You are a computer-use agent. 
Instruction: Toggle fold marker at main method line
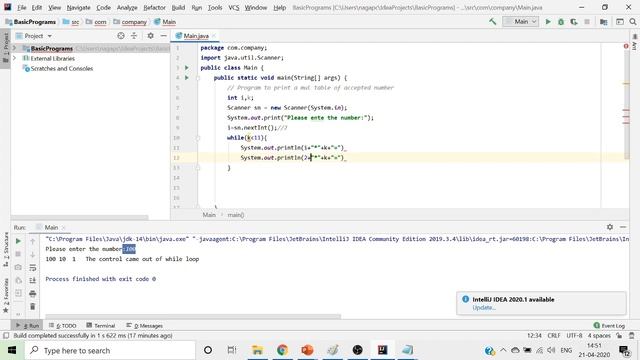tap(198, 78)
